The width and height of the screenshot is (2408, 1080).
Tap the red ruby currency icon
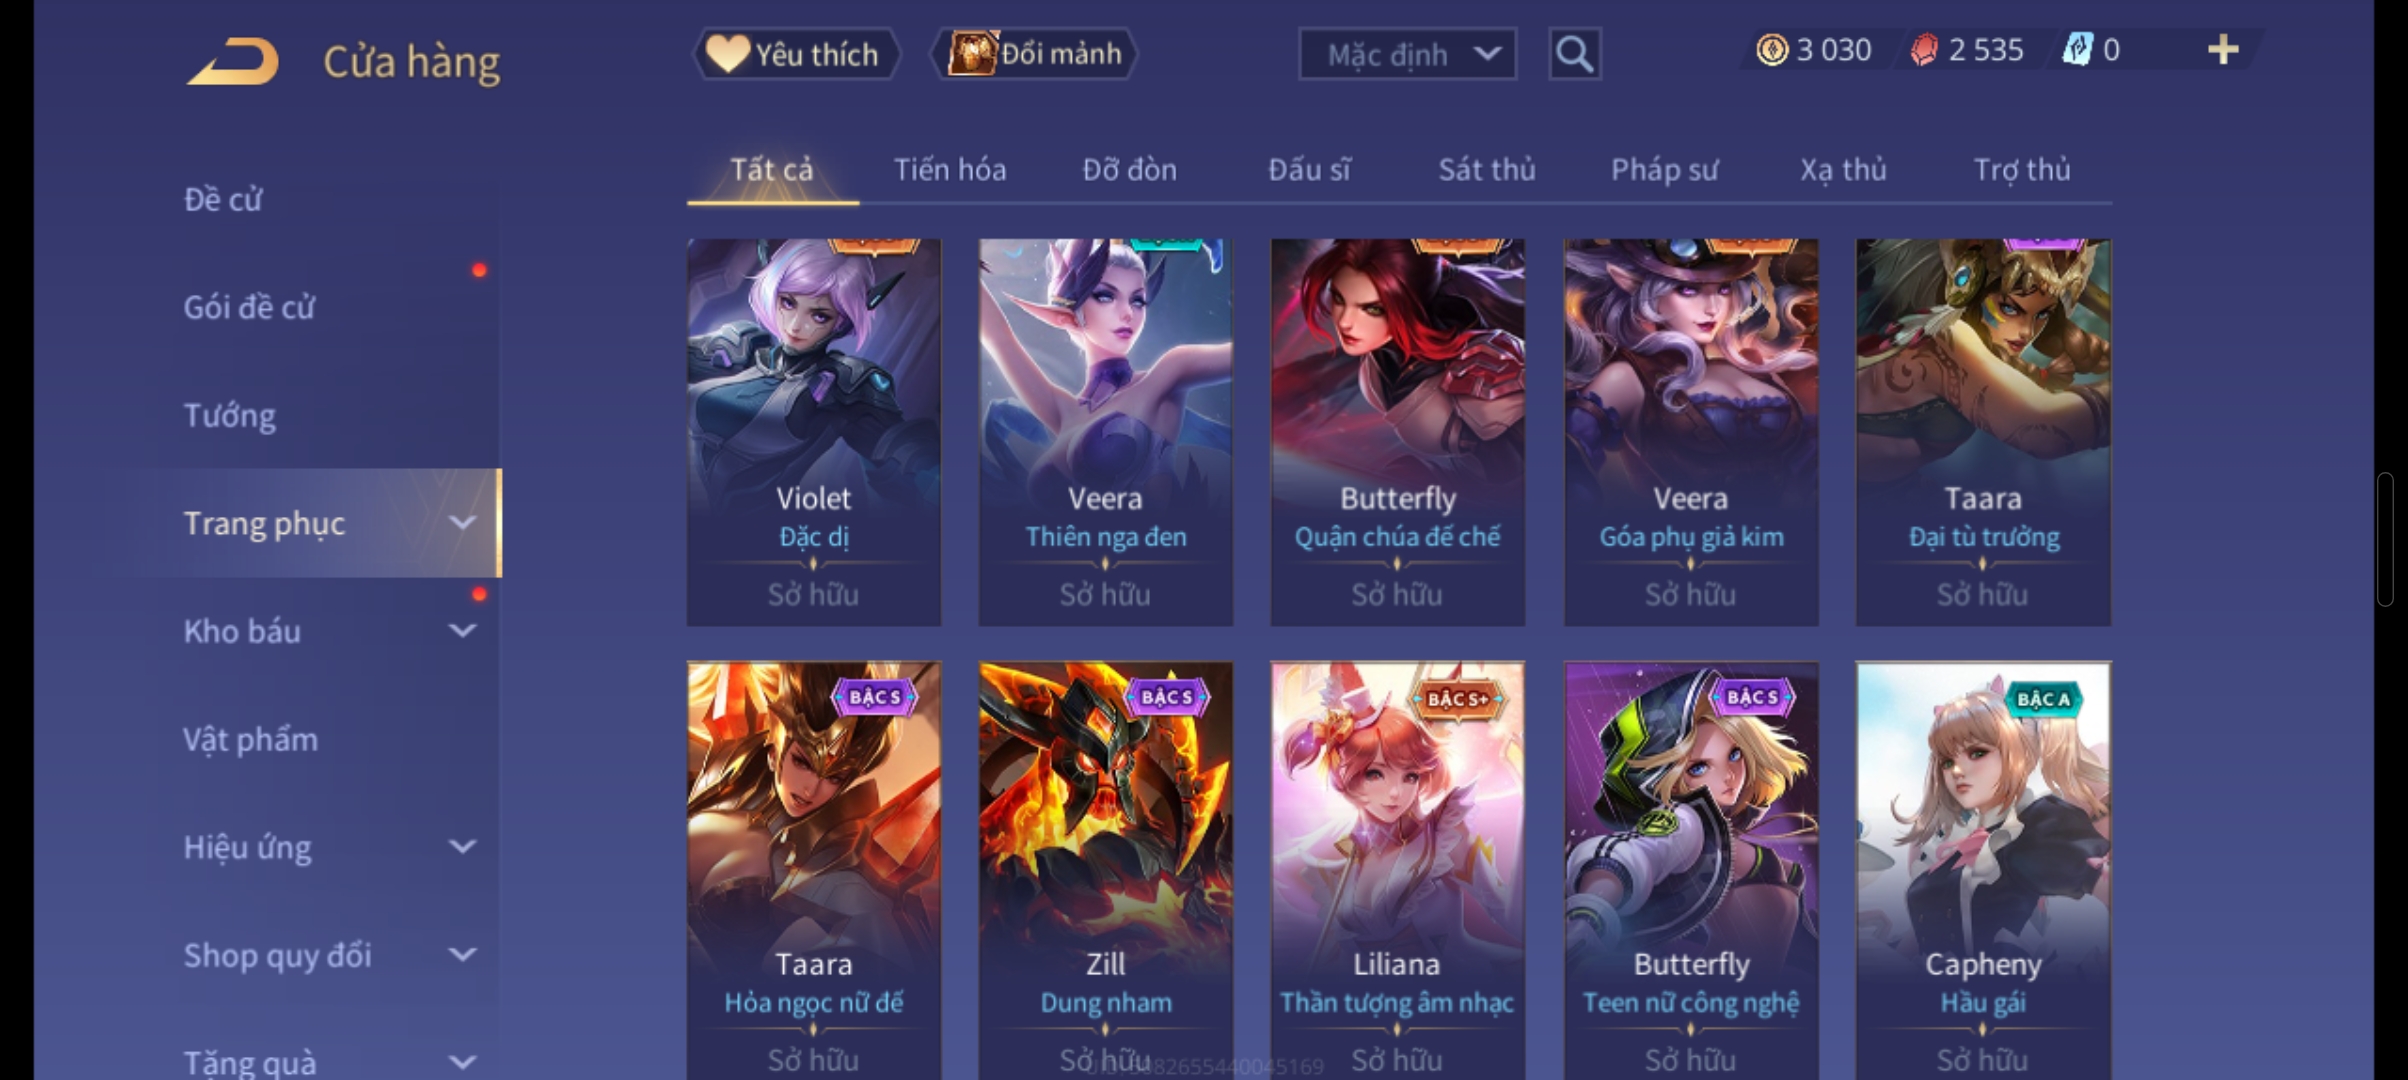tap(1924, 50)
